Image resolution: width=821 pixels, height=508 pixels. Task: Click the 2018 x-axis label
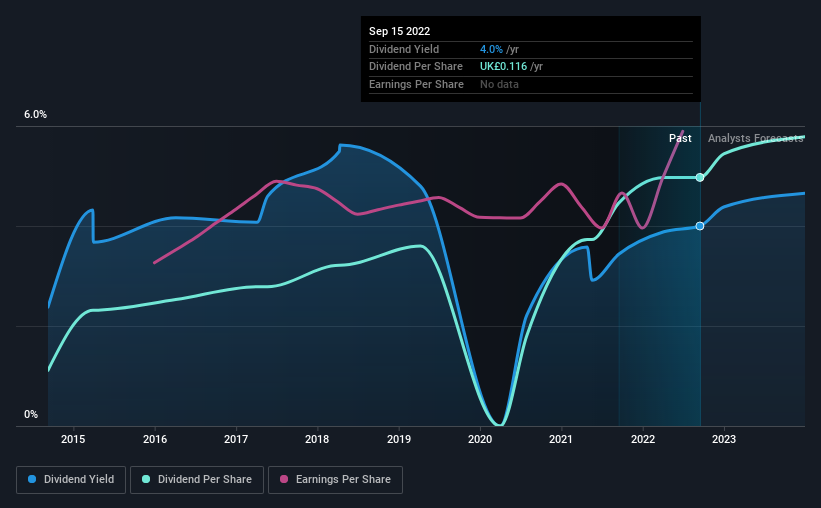tap(317, 439)
